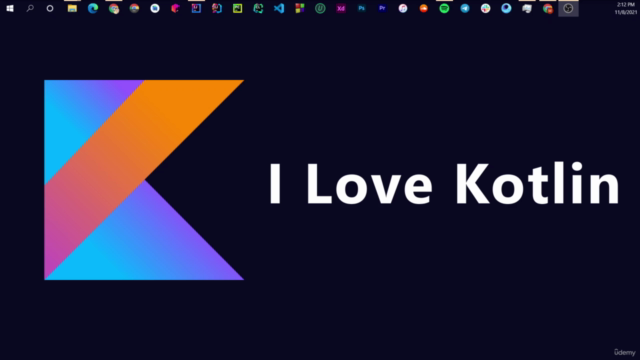Open iTunes music note icon
640x360 pixels.
403,8
